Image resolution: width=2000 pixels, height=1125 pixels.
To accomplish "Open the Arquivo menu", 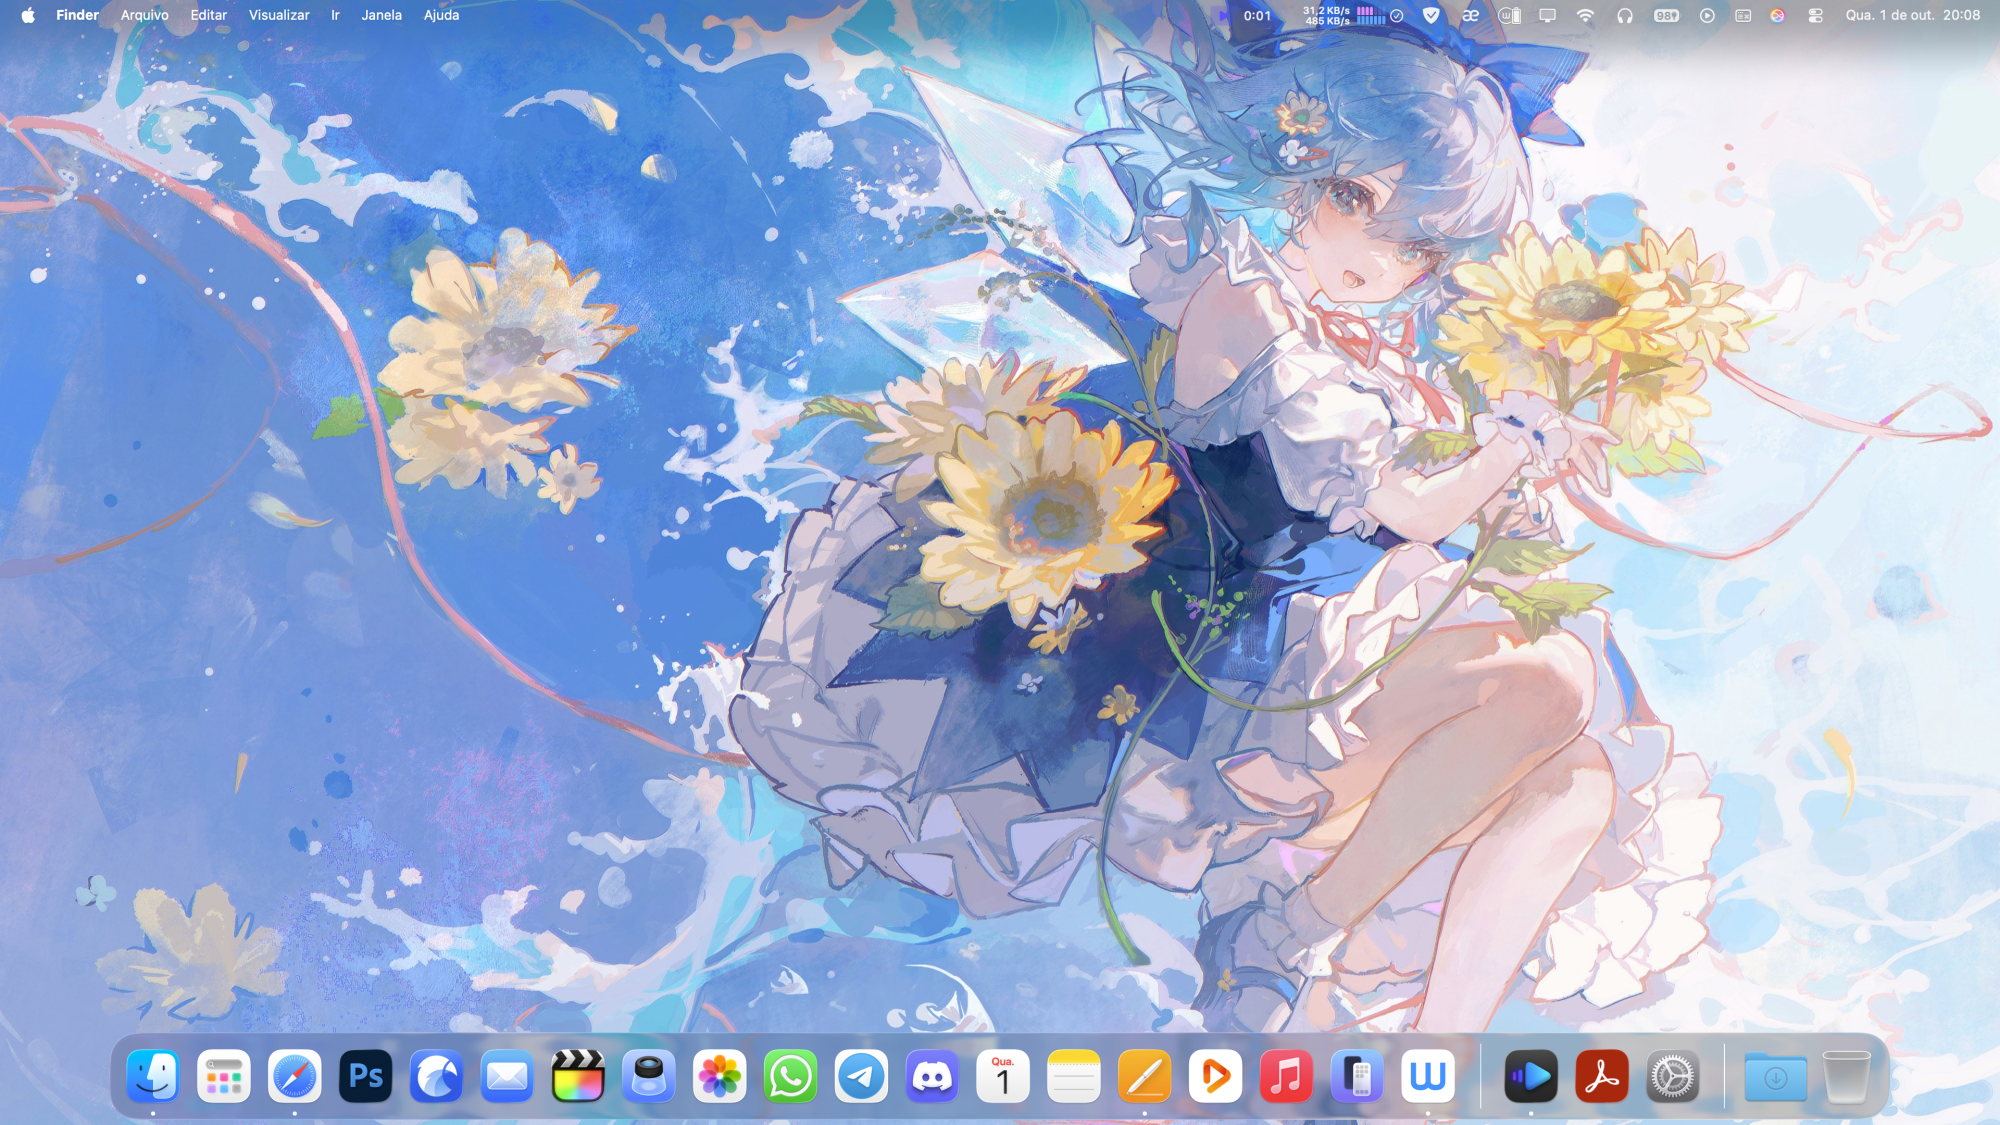I will point(144,15).
